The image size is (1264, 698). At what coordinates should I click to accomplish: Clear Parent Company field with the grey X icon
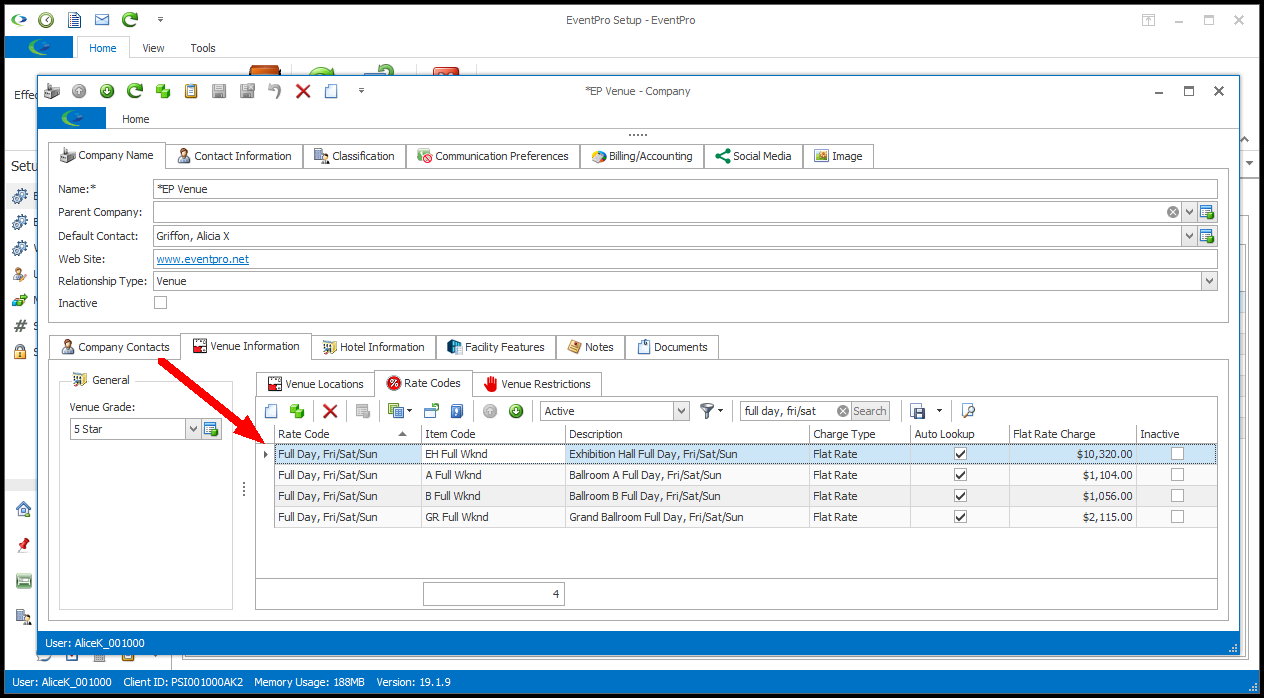(1172, 212)
